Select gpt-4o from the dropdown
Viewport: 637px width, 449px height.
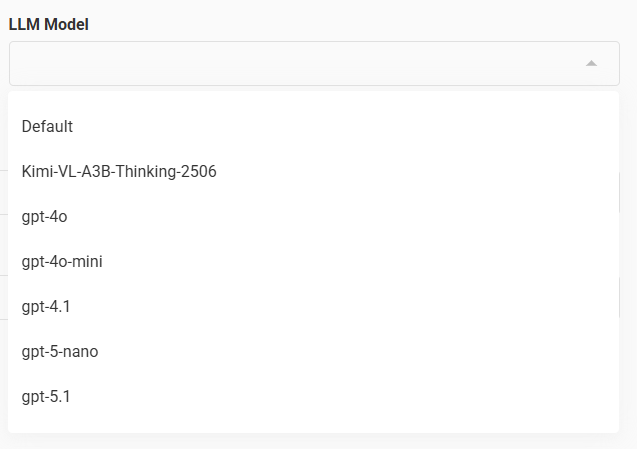(44, 217)
